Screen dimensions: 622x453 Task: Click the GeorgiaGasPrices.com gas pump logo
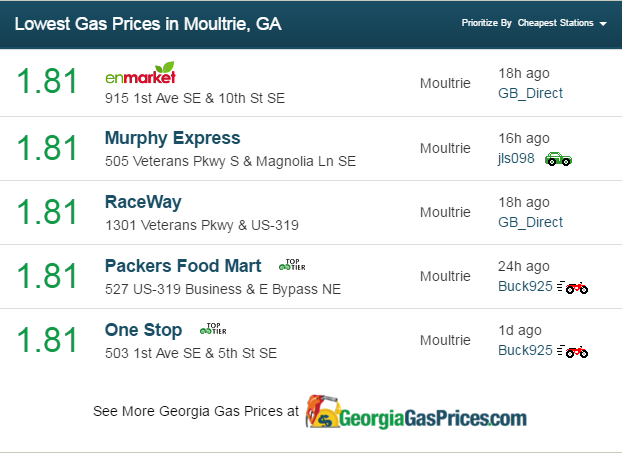point(322,412)
